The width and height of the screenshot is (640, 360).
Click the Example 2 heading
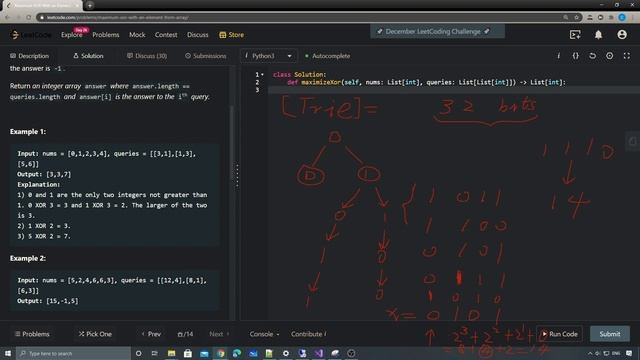[x=28, y=258]
